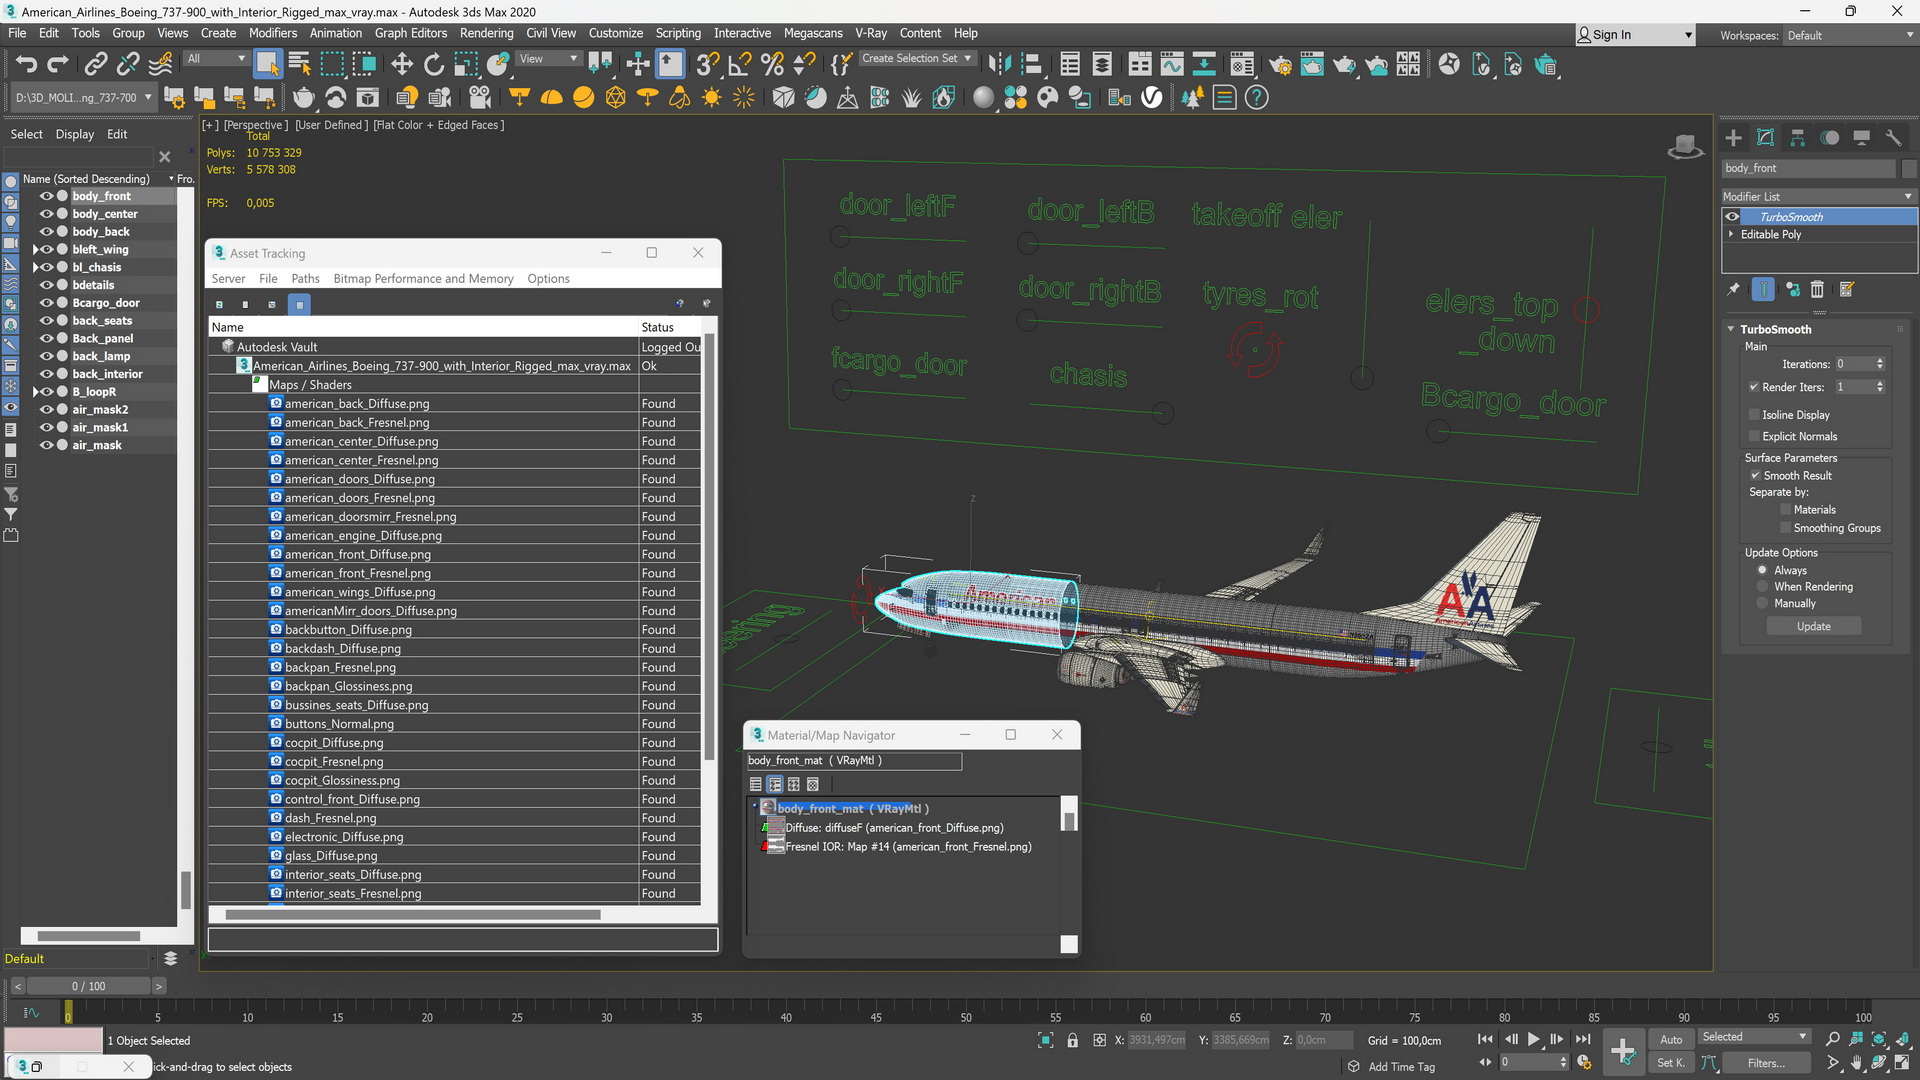
Task: Enable the Isoline Display checkbox
Action: [1754, 415]
